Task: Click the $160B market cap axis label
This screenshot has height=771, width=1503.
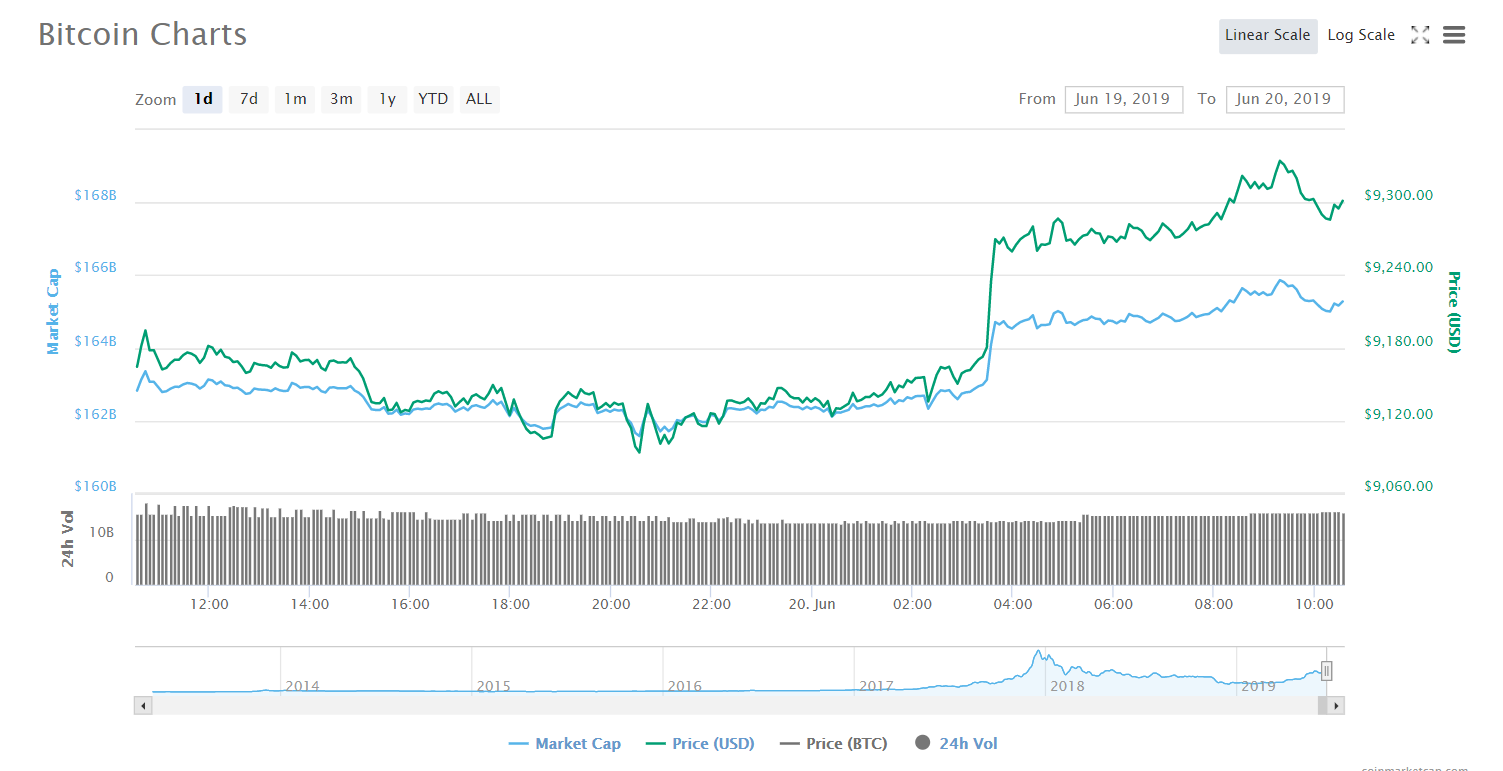Action: [95, 486]
